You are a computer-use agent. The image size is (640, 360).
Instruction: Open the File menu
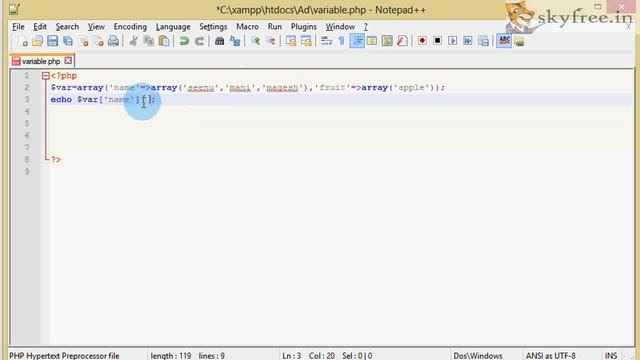pos(18,27)
